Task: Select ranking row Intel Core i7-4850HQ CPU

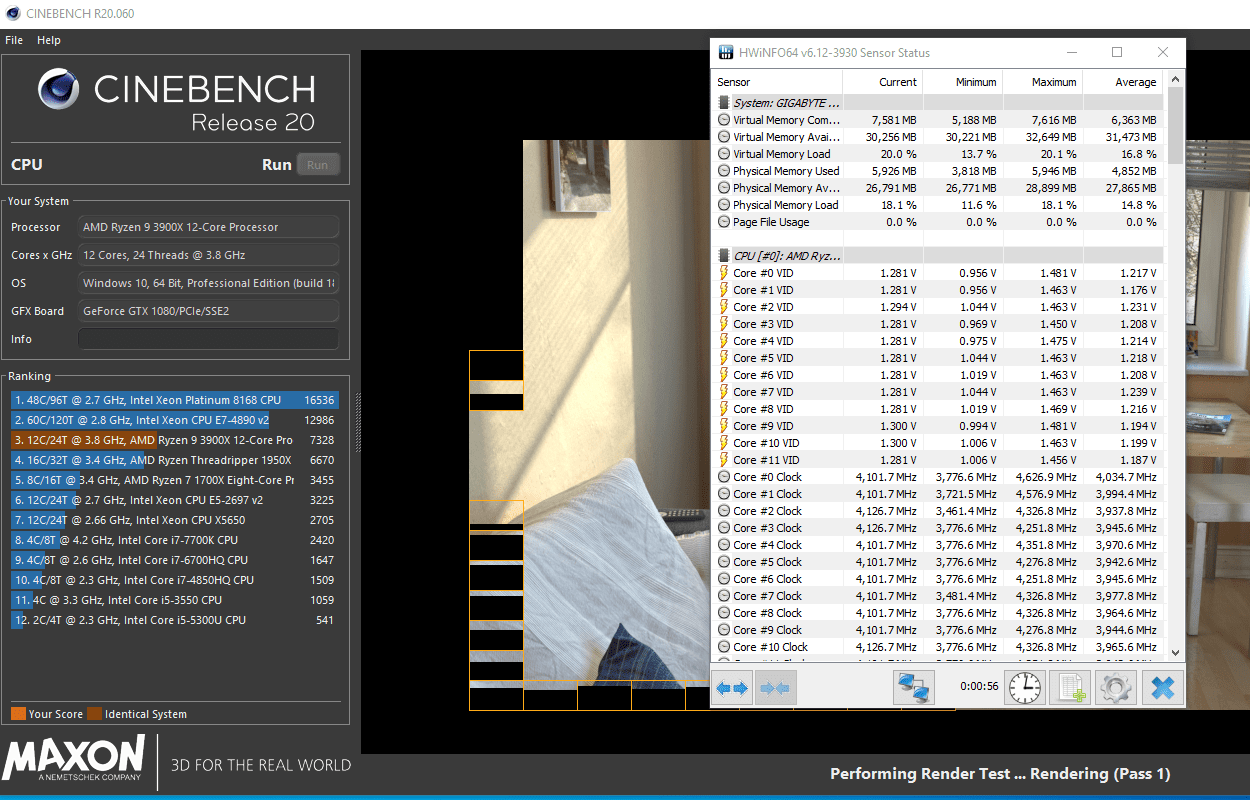Action: [175, 580]
